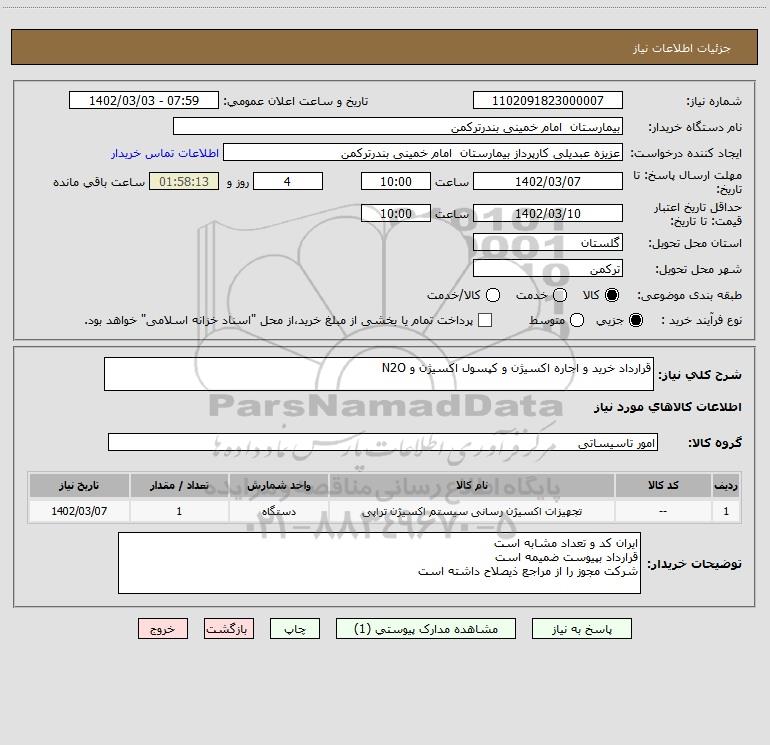This screenshot has width=770, height=745.
Task: Open مشاهده مدارک پیوستی (1) button
Action: coord(426,629)
